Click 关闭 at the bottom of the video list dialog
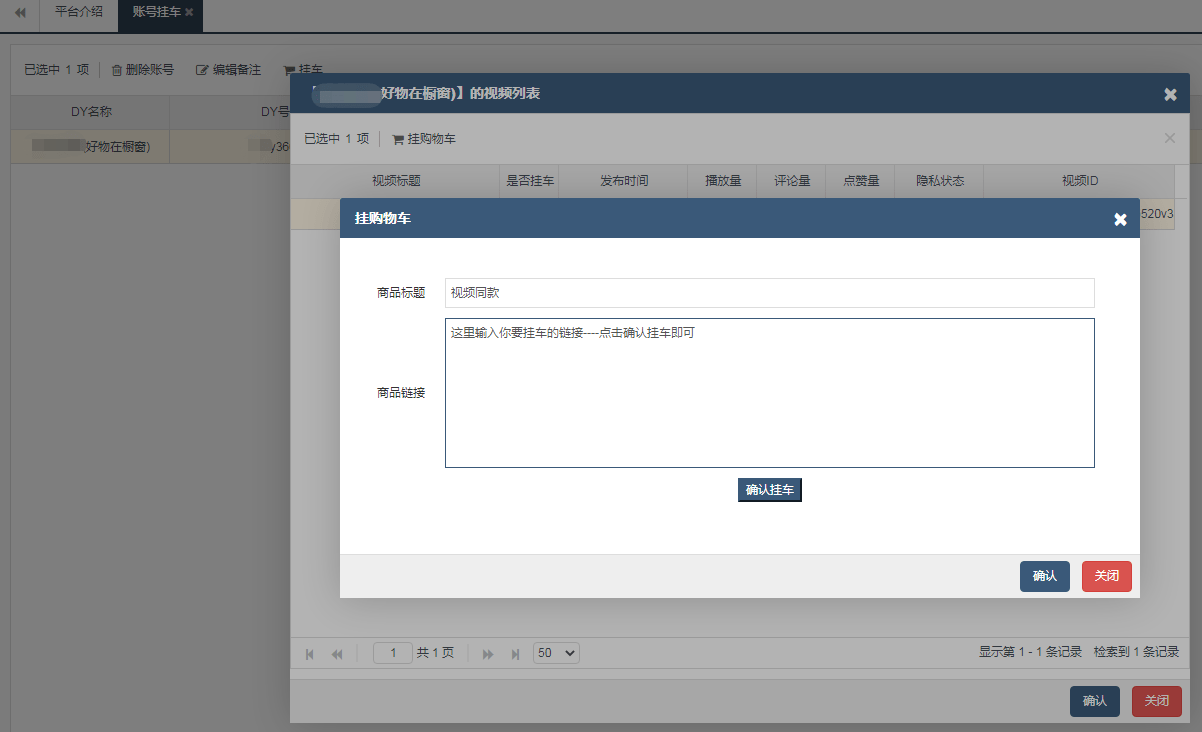Viewport: 1202px width, 732px height. tap(1157, 701)
